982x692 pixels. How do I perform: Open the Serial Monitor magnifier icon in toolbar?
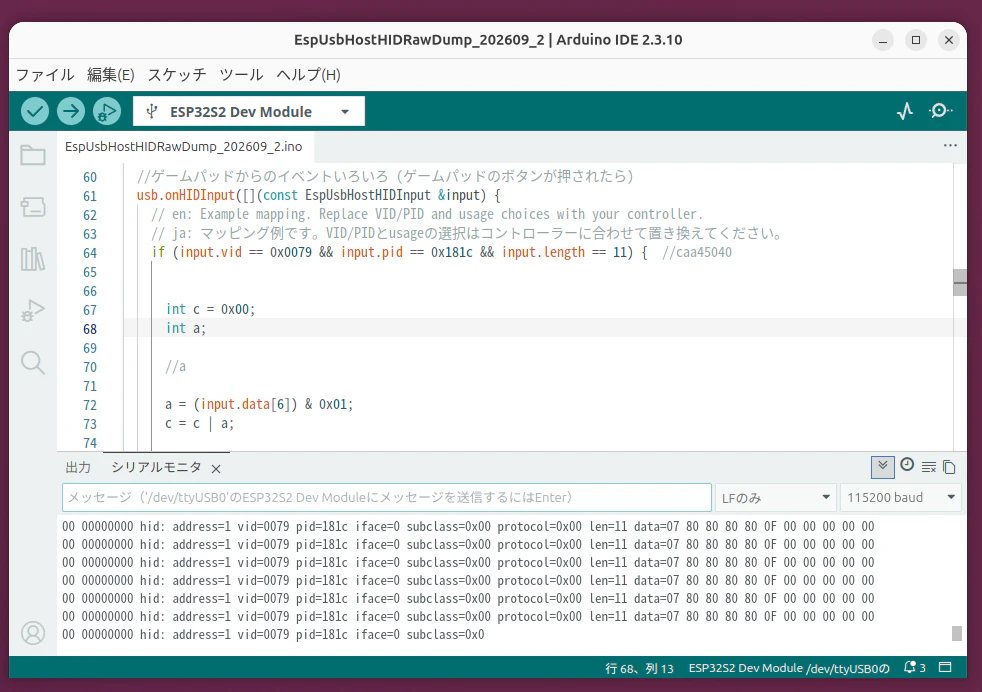(940, 111)
